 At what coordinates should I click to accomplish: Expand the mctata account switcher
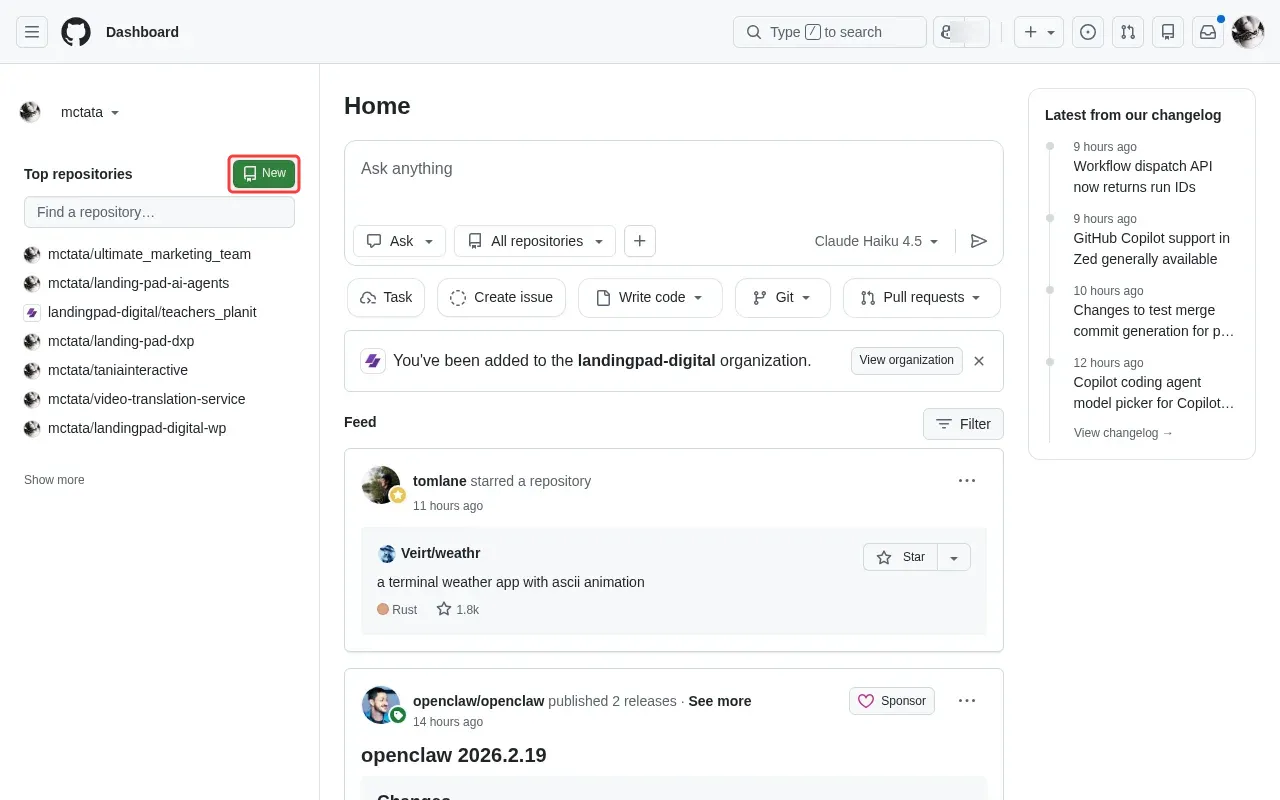[x=90, y=112]
